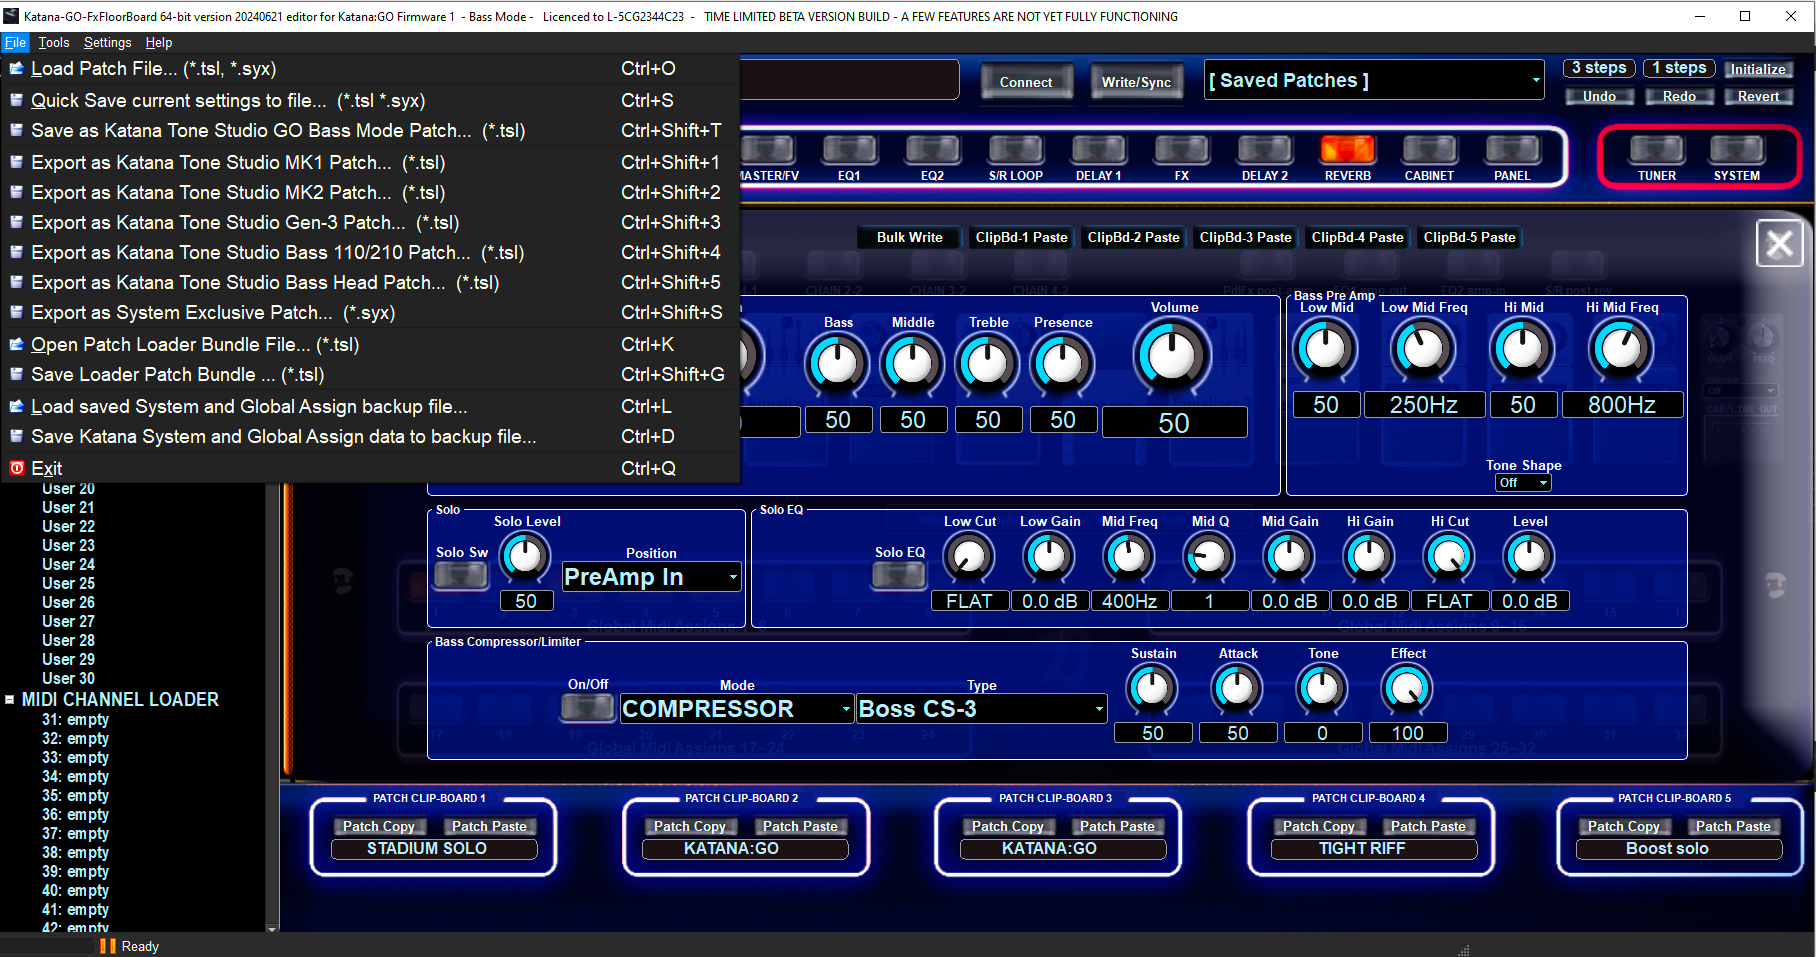
Task: Click the Volume value field showing 50
Action: pos(1174,422)
